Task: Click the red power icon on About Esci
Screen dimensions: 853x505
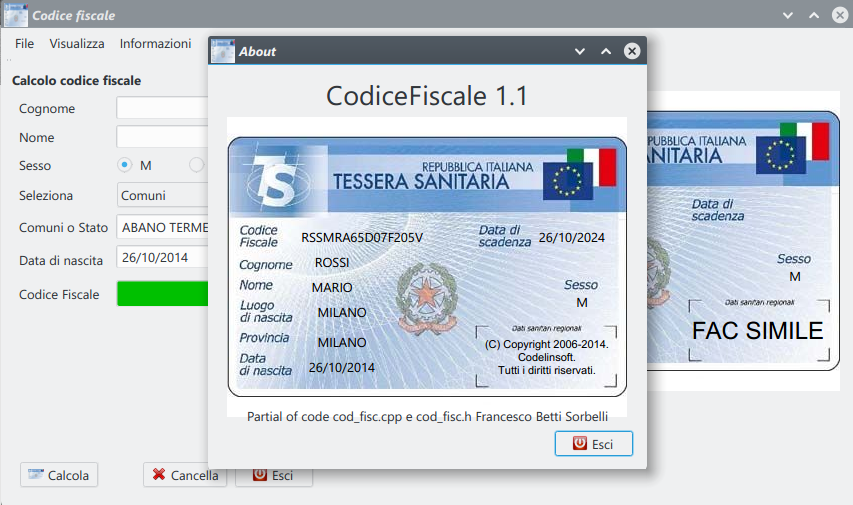Action: [x=580, y=444]
